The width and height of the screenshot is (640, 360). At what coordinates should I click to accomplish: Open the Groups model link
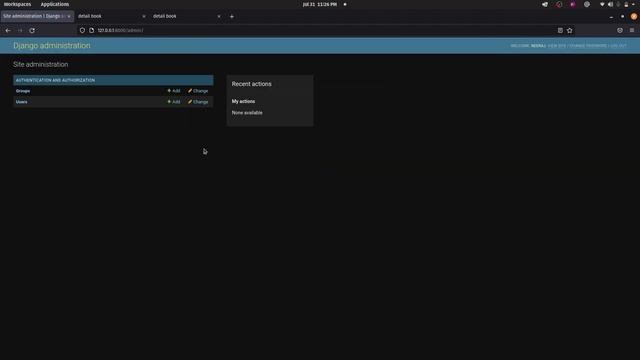23,91
